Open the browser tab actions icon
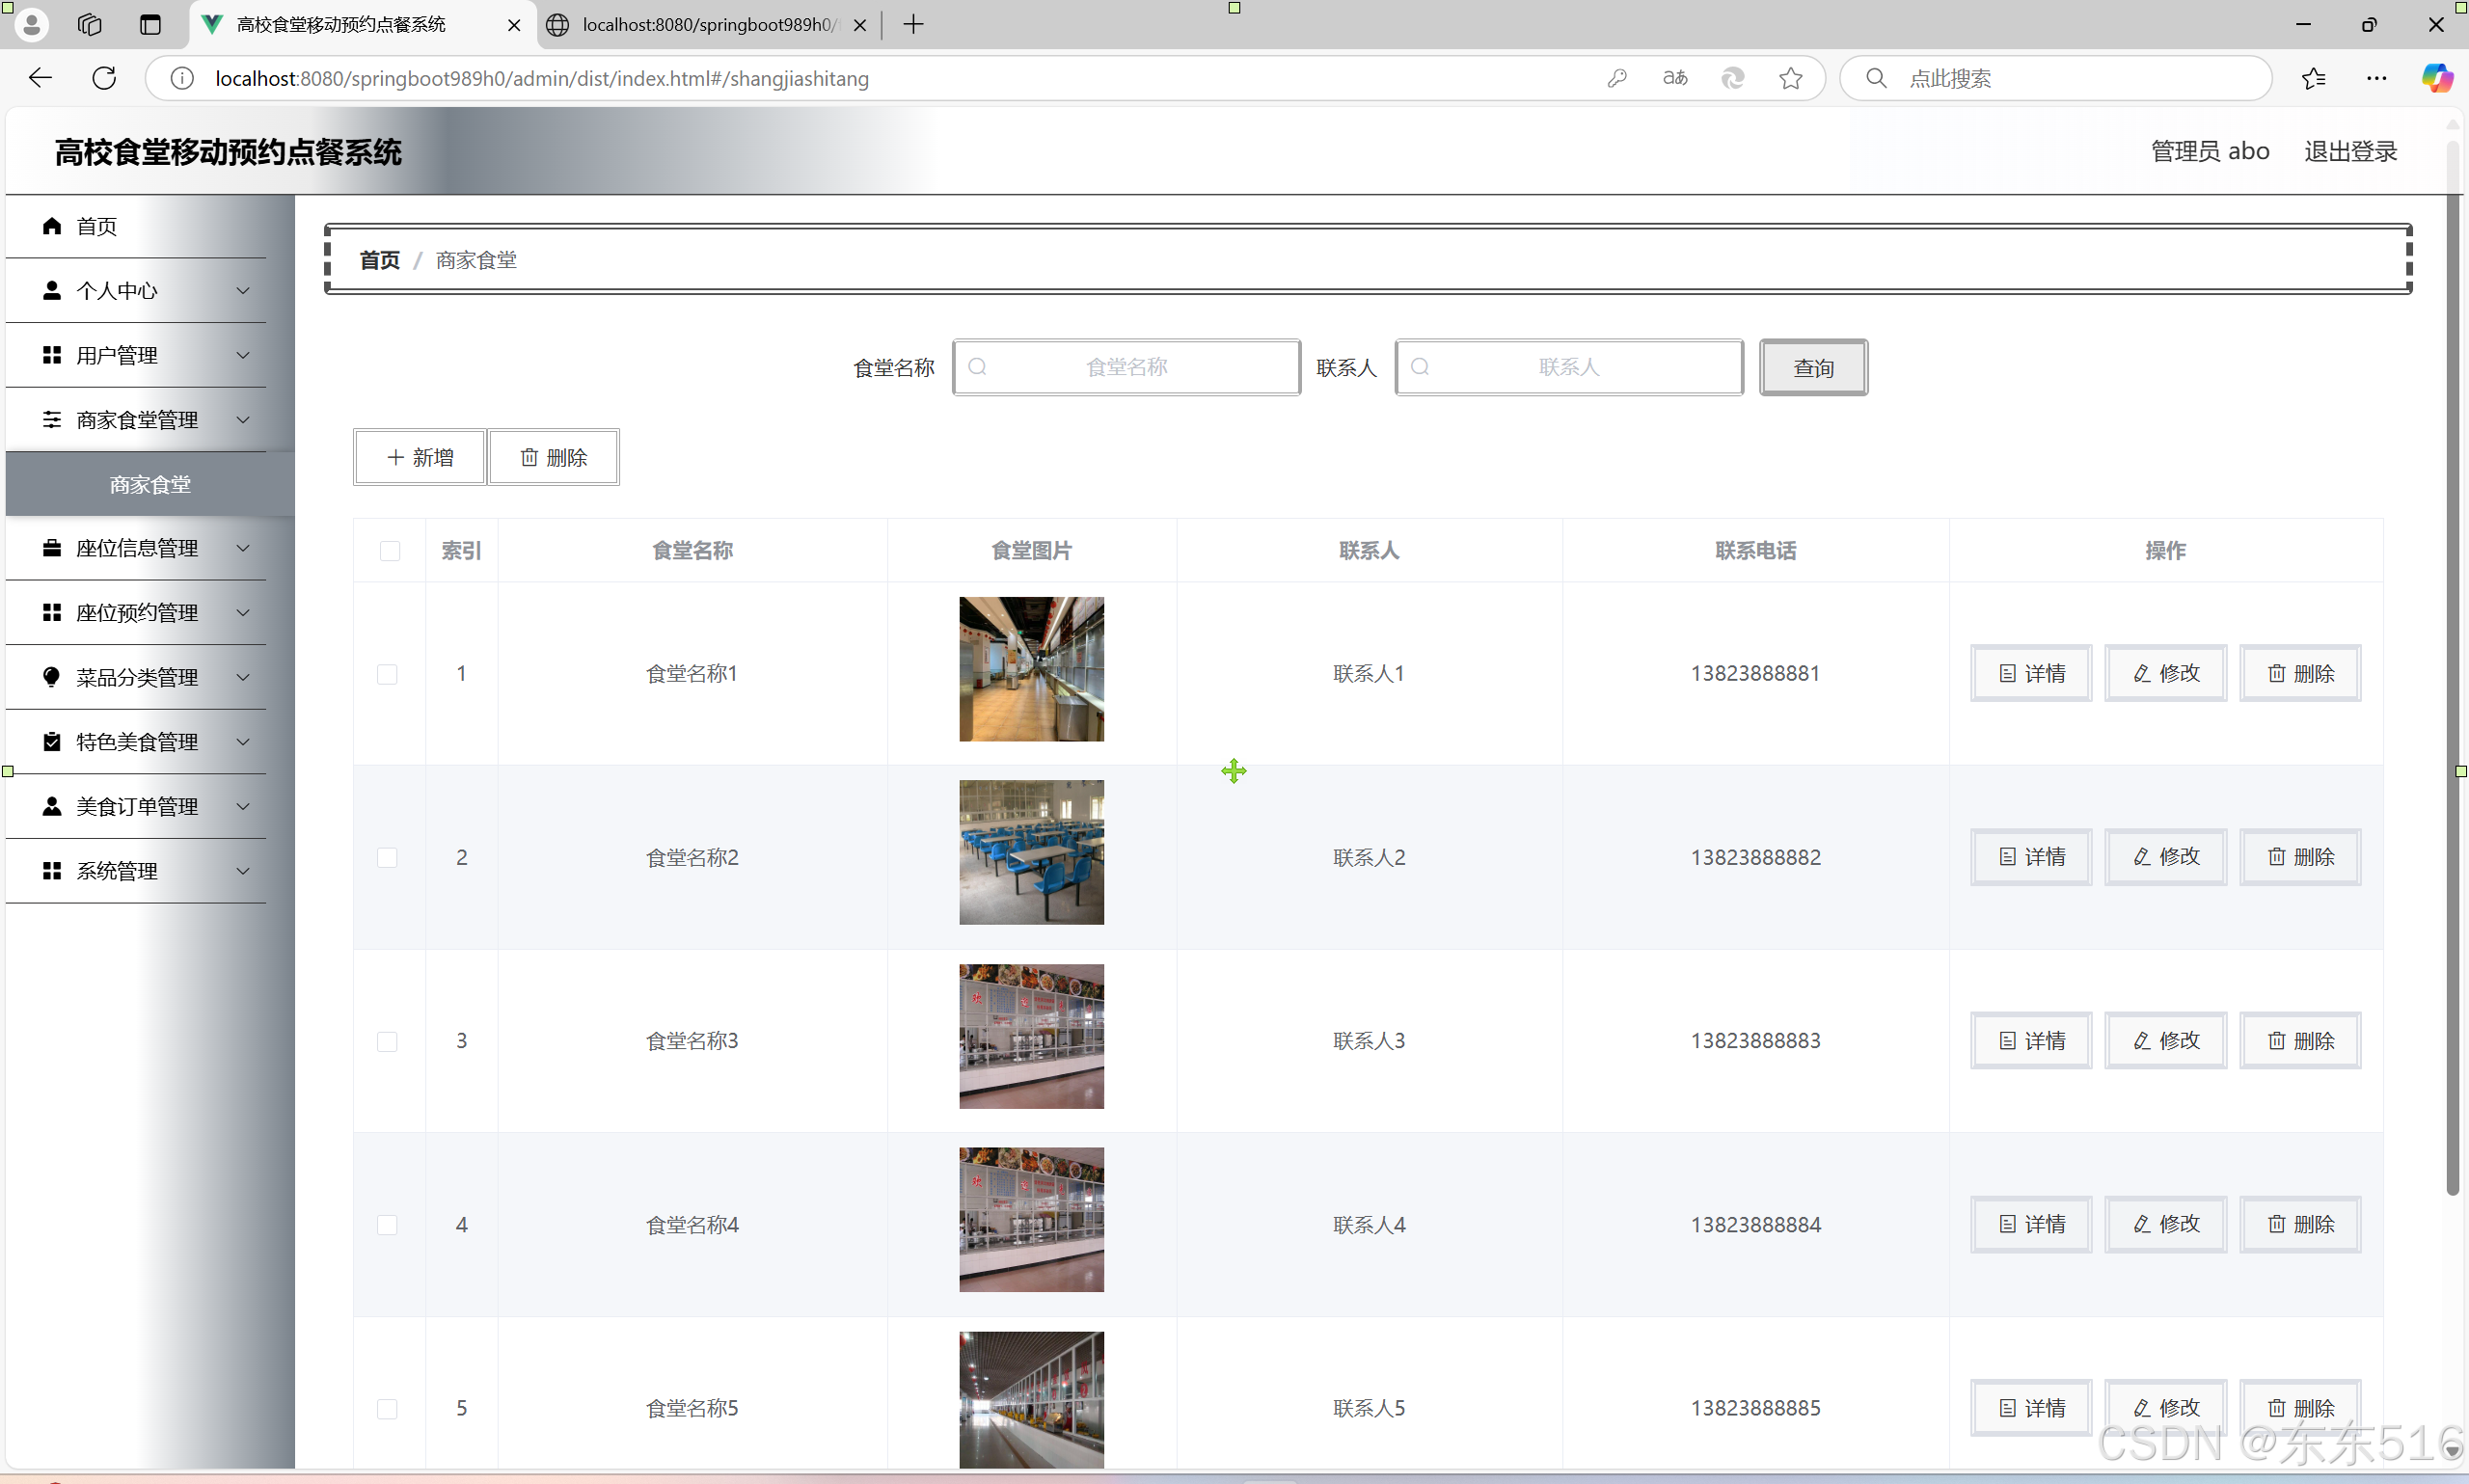Viewport: 2469px width, 1484px height. (x=150, y=25)
